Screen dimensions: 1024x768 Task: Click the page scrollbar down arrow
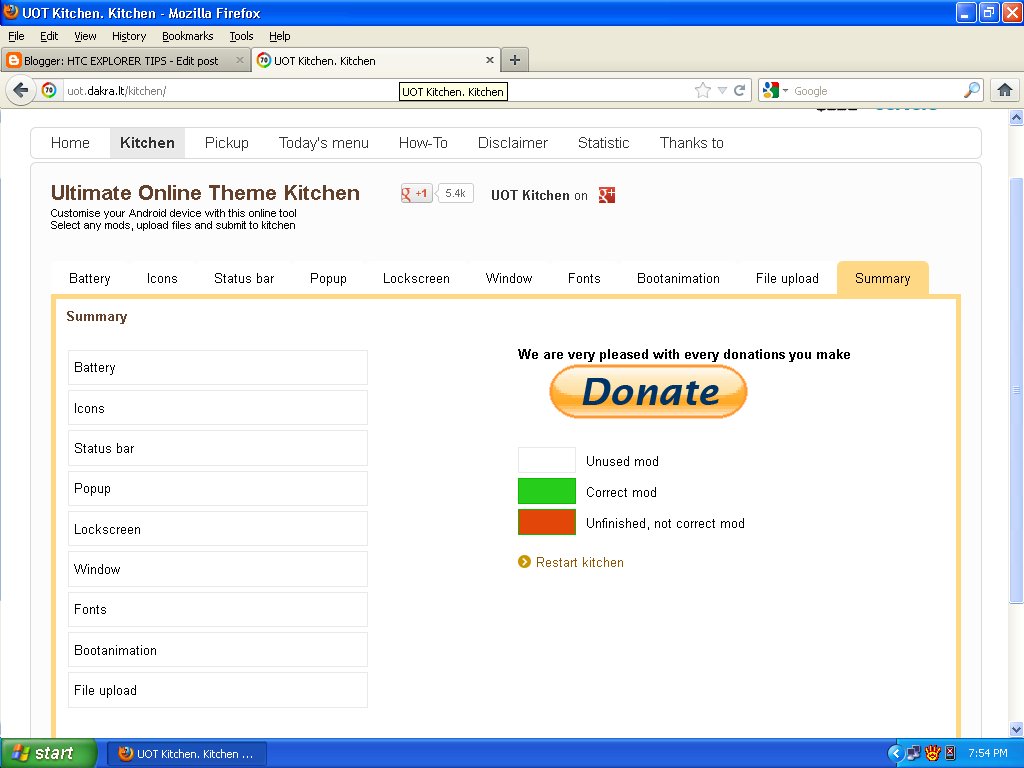point(1016,729)
